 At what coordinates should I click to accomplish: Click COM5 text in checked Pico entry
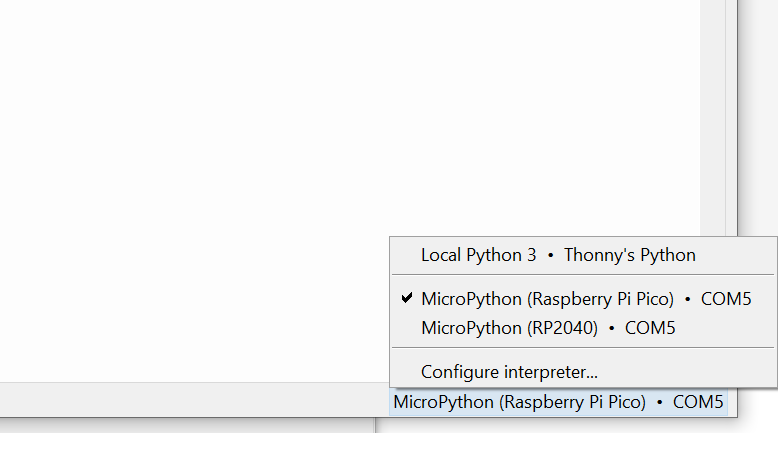point(726,298)
